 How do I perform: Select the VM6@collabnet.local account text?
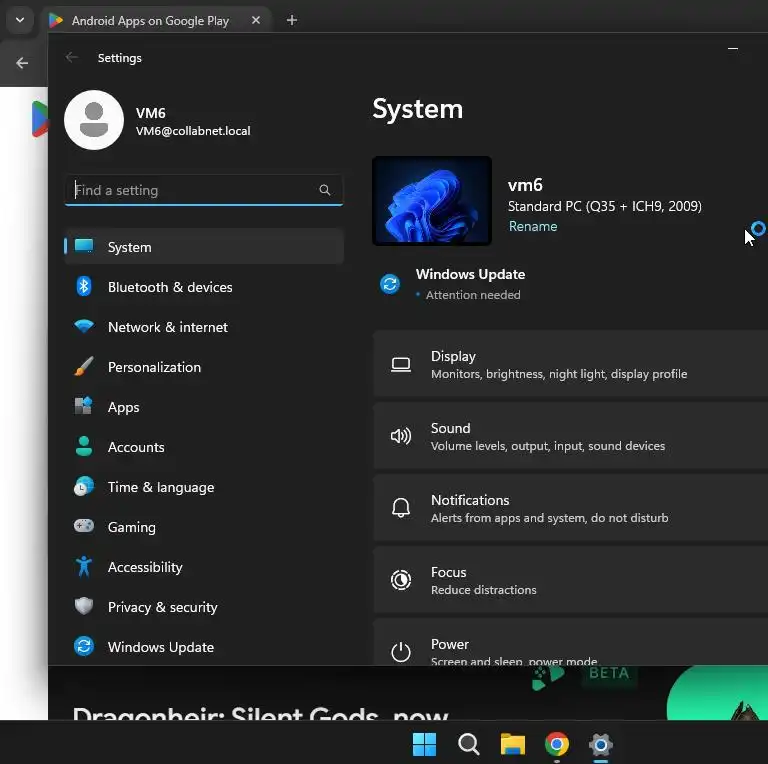193,131
